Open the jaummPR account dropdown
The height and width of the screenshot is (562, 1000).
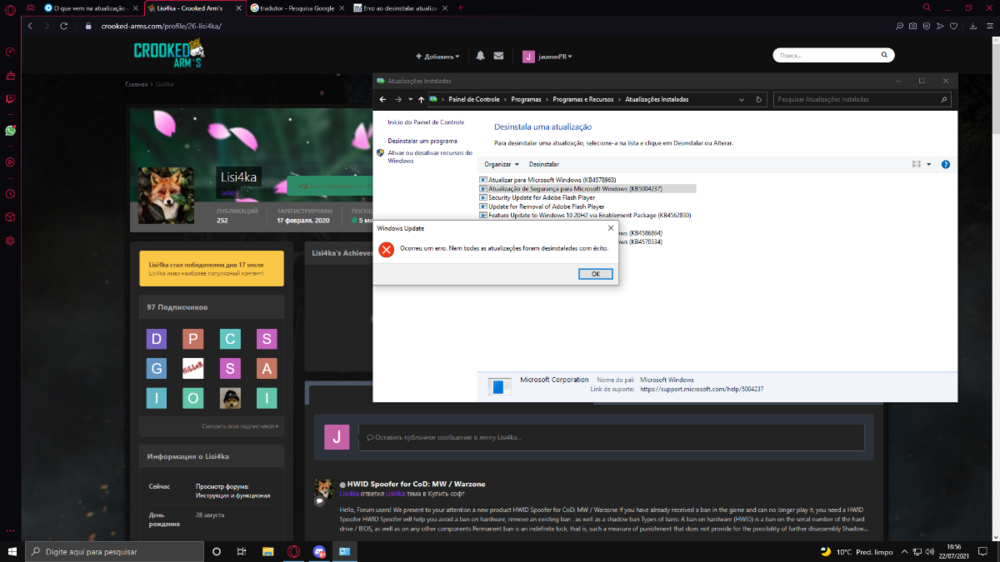click(558, 56)
